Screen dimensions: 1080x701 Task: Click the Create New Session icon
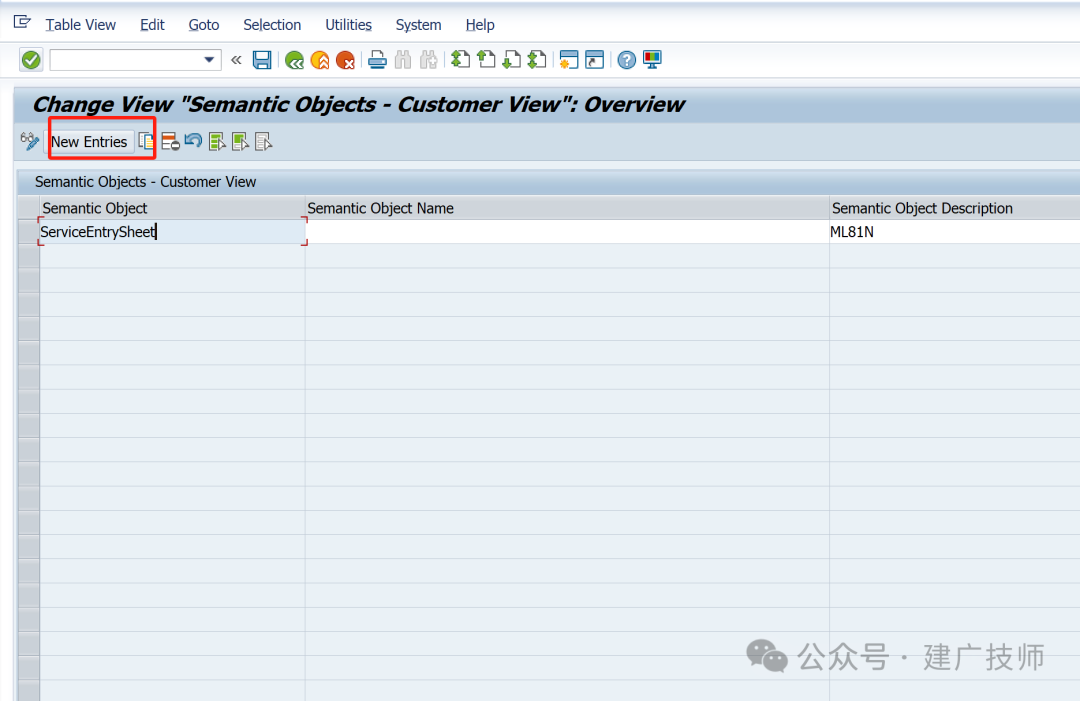(569, 60)
